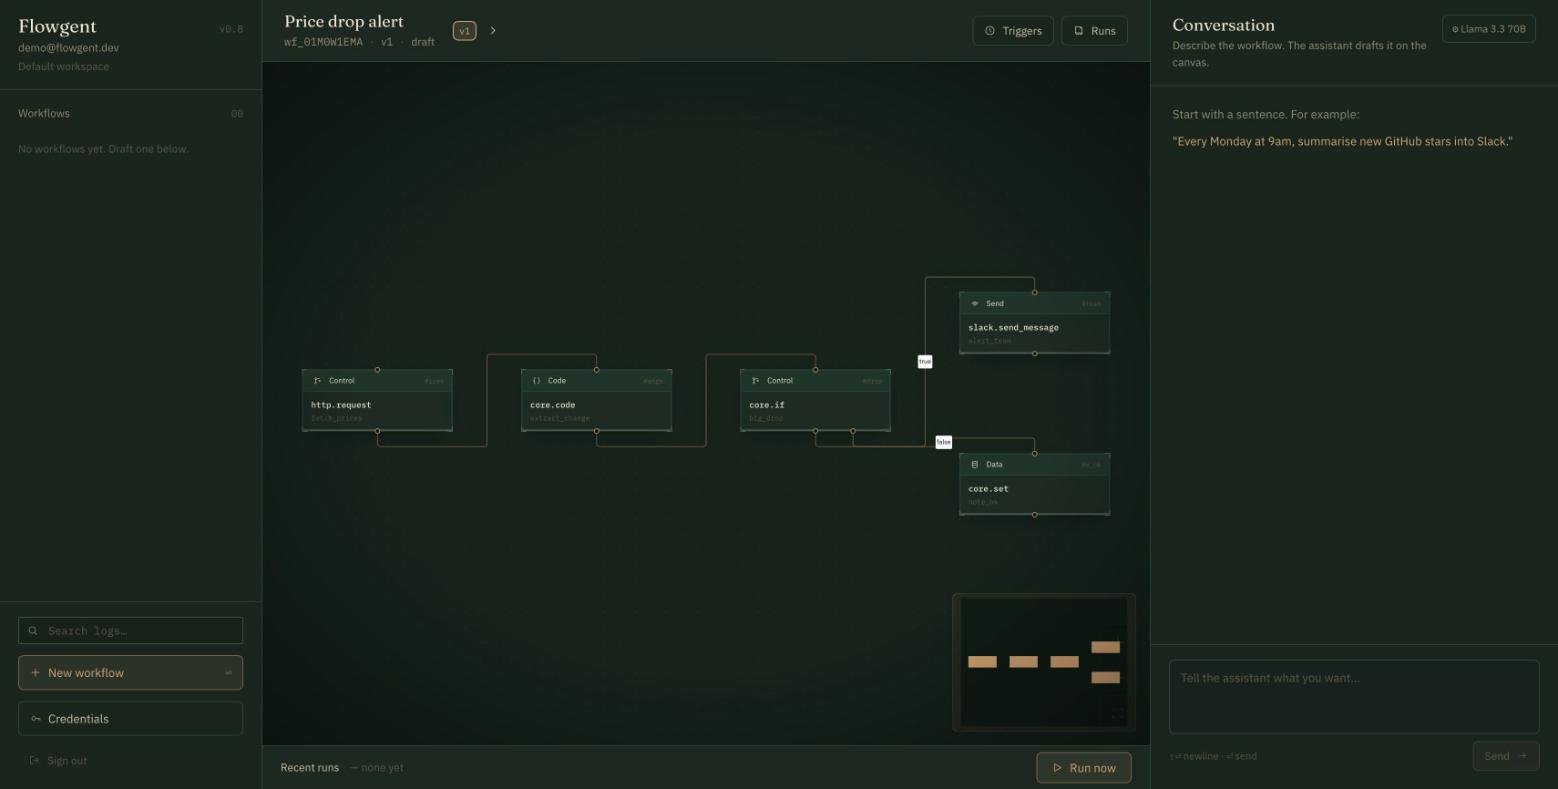Image resolution: width=1558 pixels, height=789 pixels.
Task: Select the core.code node title
Action: (x=553, y=405)
